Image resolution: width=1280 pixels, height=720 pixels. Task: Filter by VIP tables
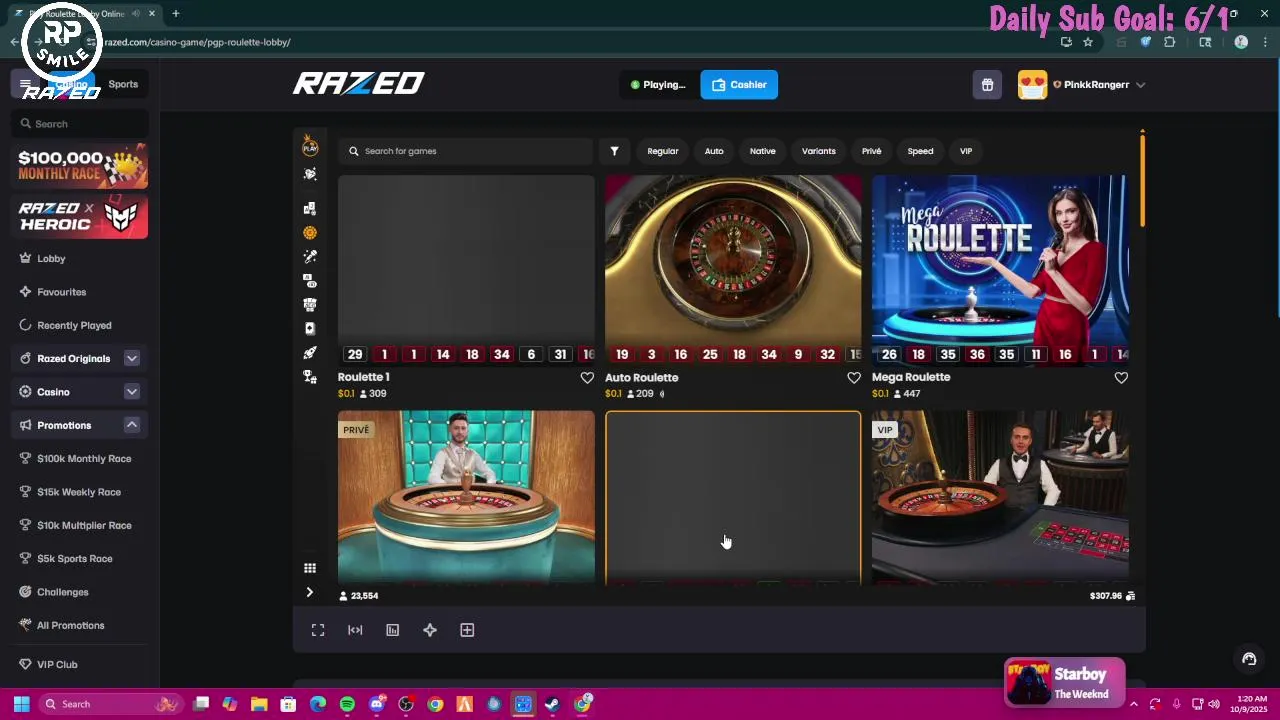966,151
